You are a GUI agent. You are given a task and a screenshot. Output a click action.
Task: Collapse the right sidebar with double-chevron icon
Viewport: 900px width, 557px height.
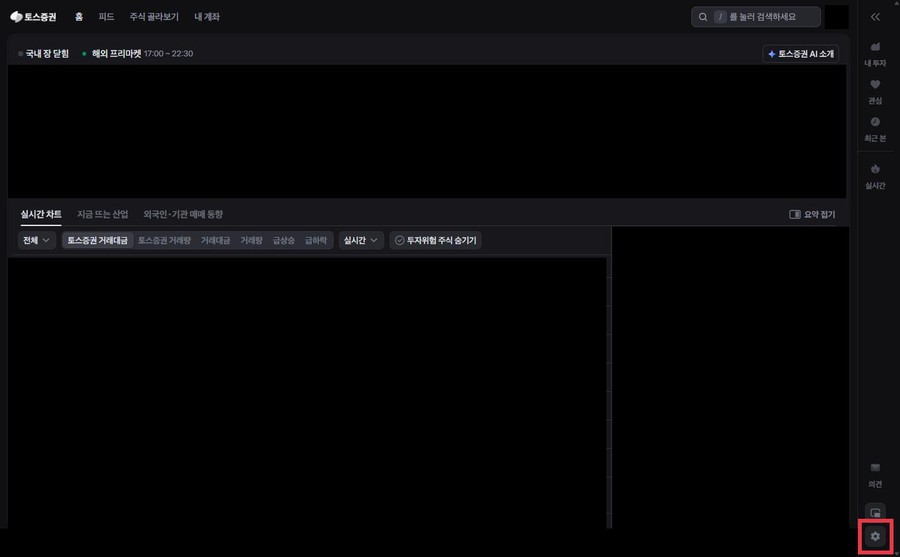point(875,17)
